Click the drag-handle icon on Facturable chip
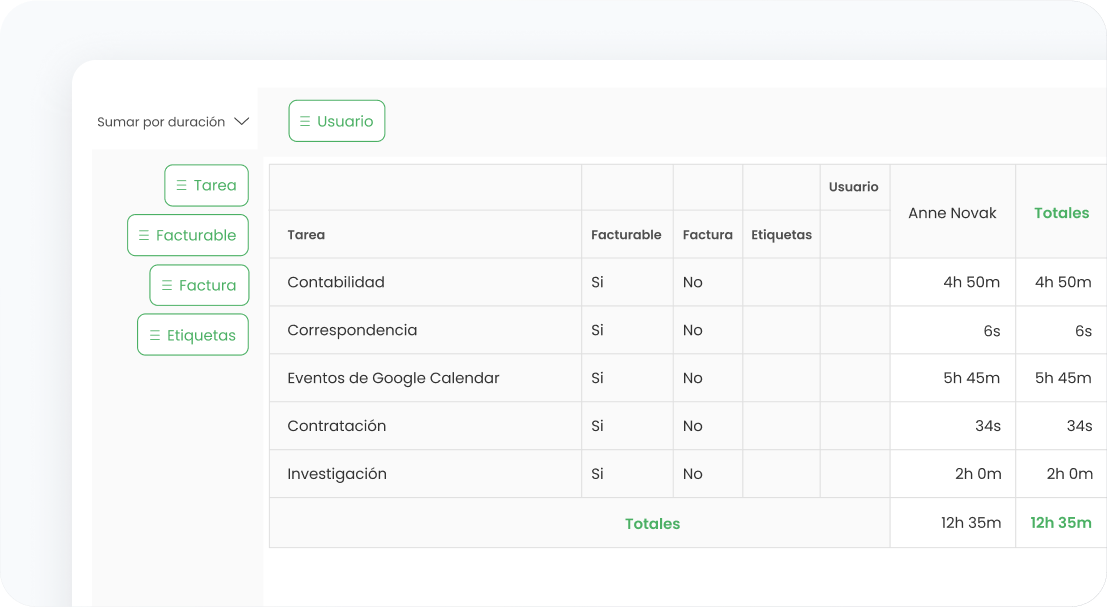The width and height of the screenshot is (1107, 607). tap(144, 235)
